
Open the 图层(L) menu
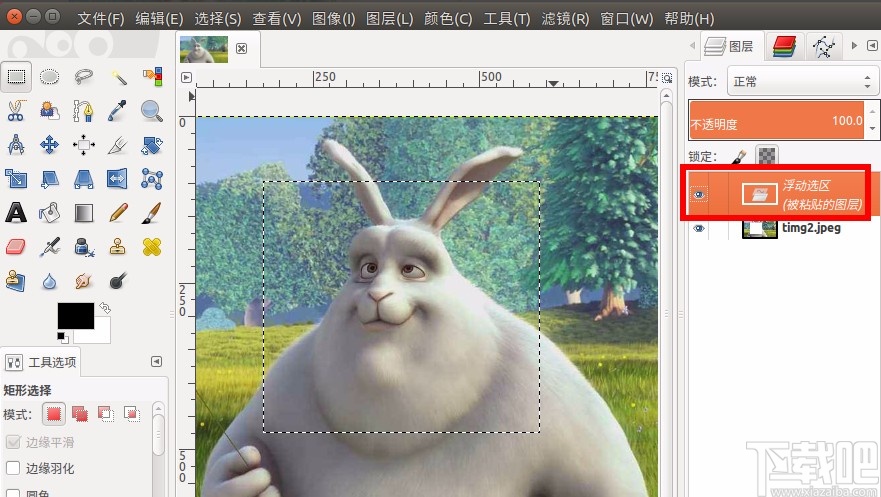pyautogui.click(x=389, y=19)
